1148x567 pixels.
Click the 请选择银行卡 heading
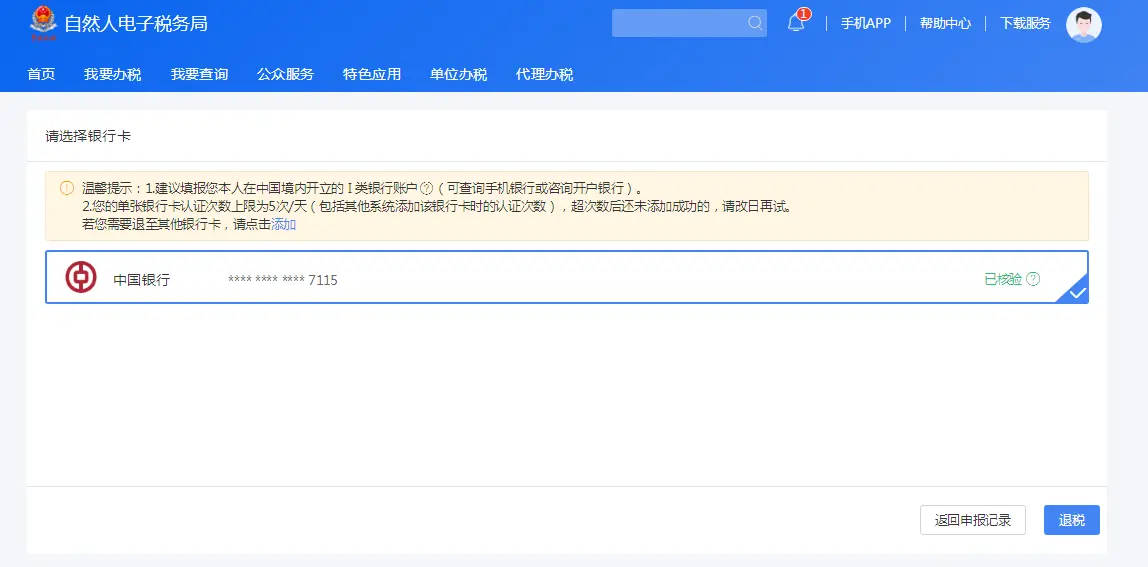tap(88, 136)
